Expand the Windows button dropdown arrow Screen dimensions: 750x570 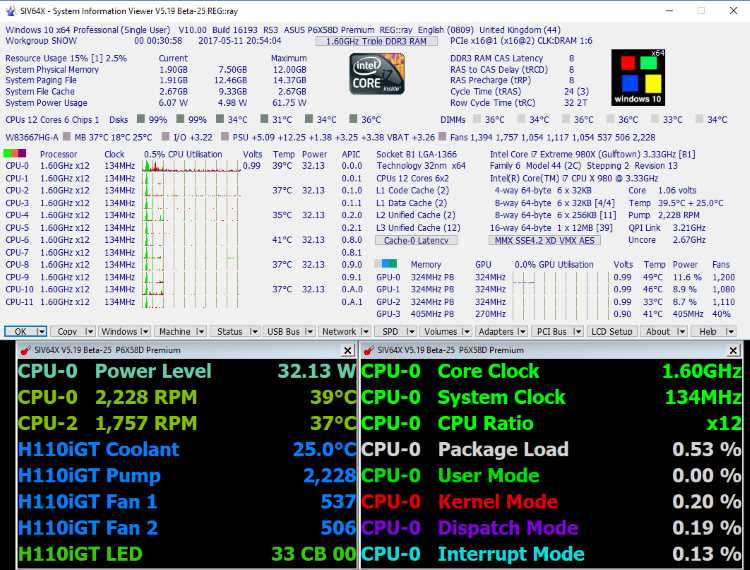tap(145, 331)
